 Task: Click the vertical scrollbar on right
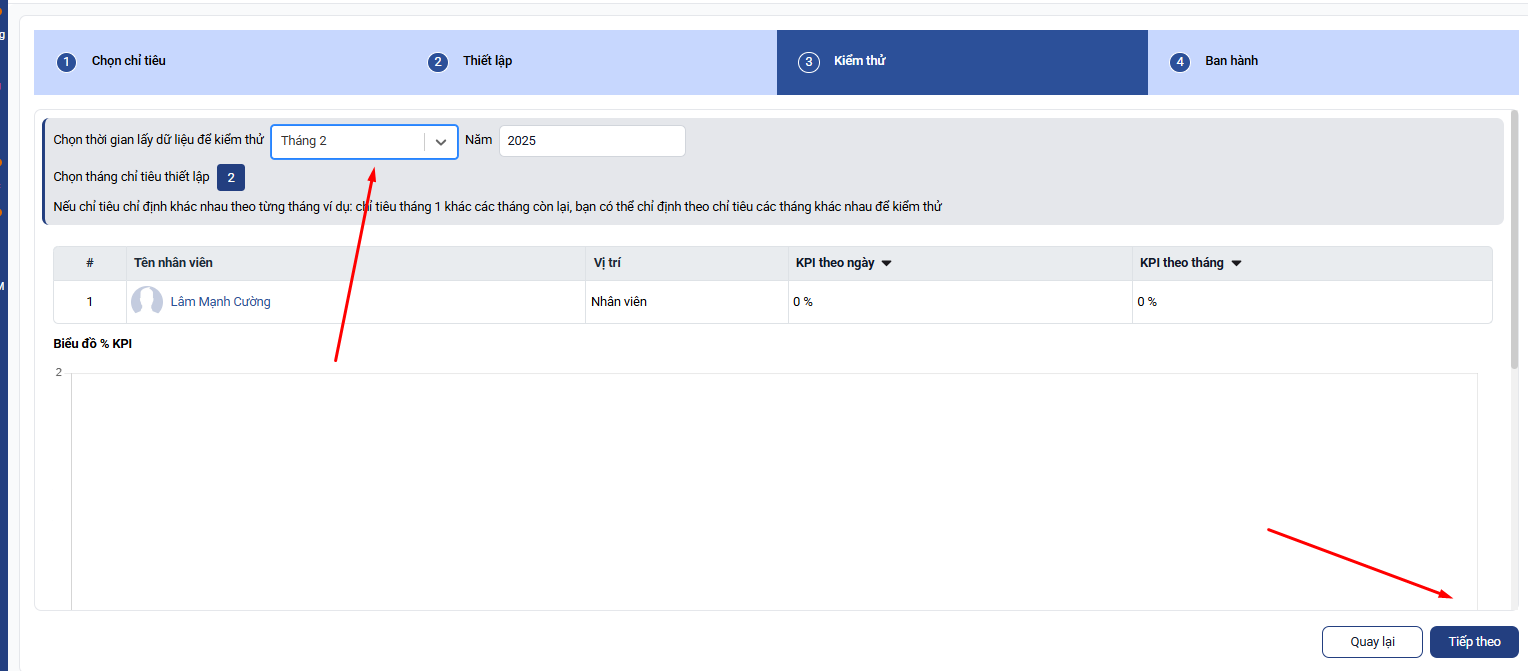pyautogui.click(x=1514, y=240)
